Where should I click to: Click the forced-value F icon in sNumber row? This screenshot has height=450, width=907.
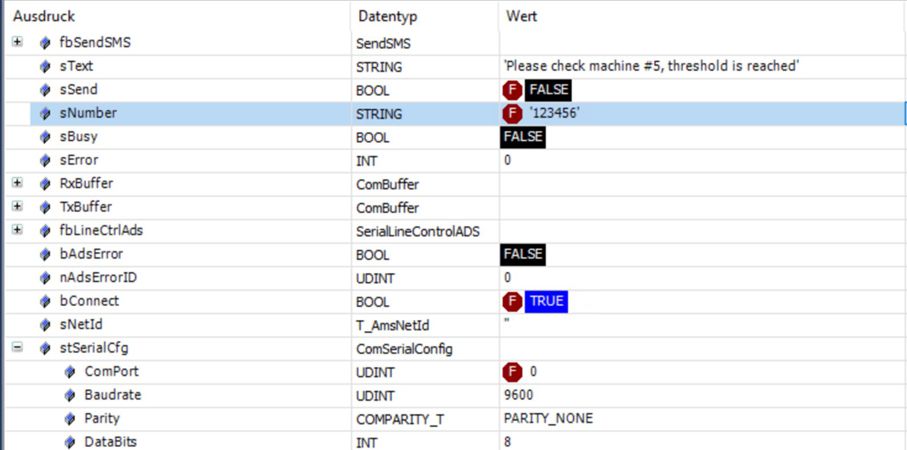[512, 114]
